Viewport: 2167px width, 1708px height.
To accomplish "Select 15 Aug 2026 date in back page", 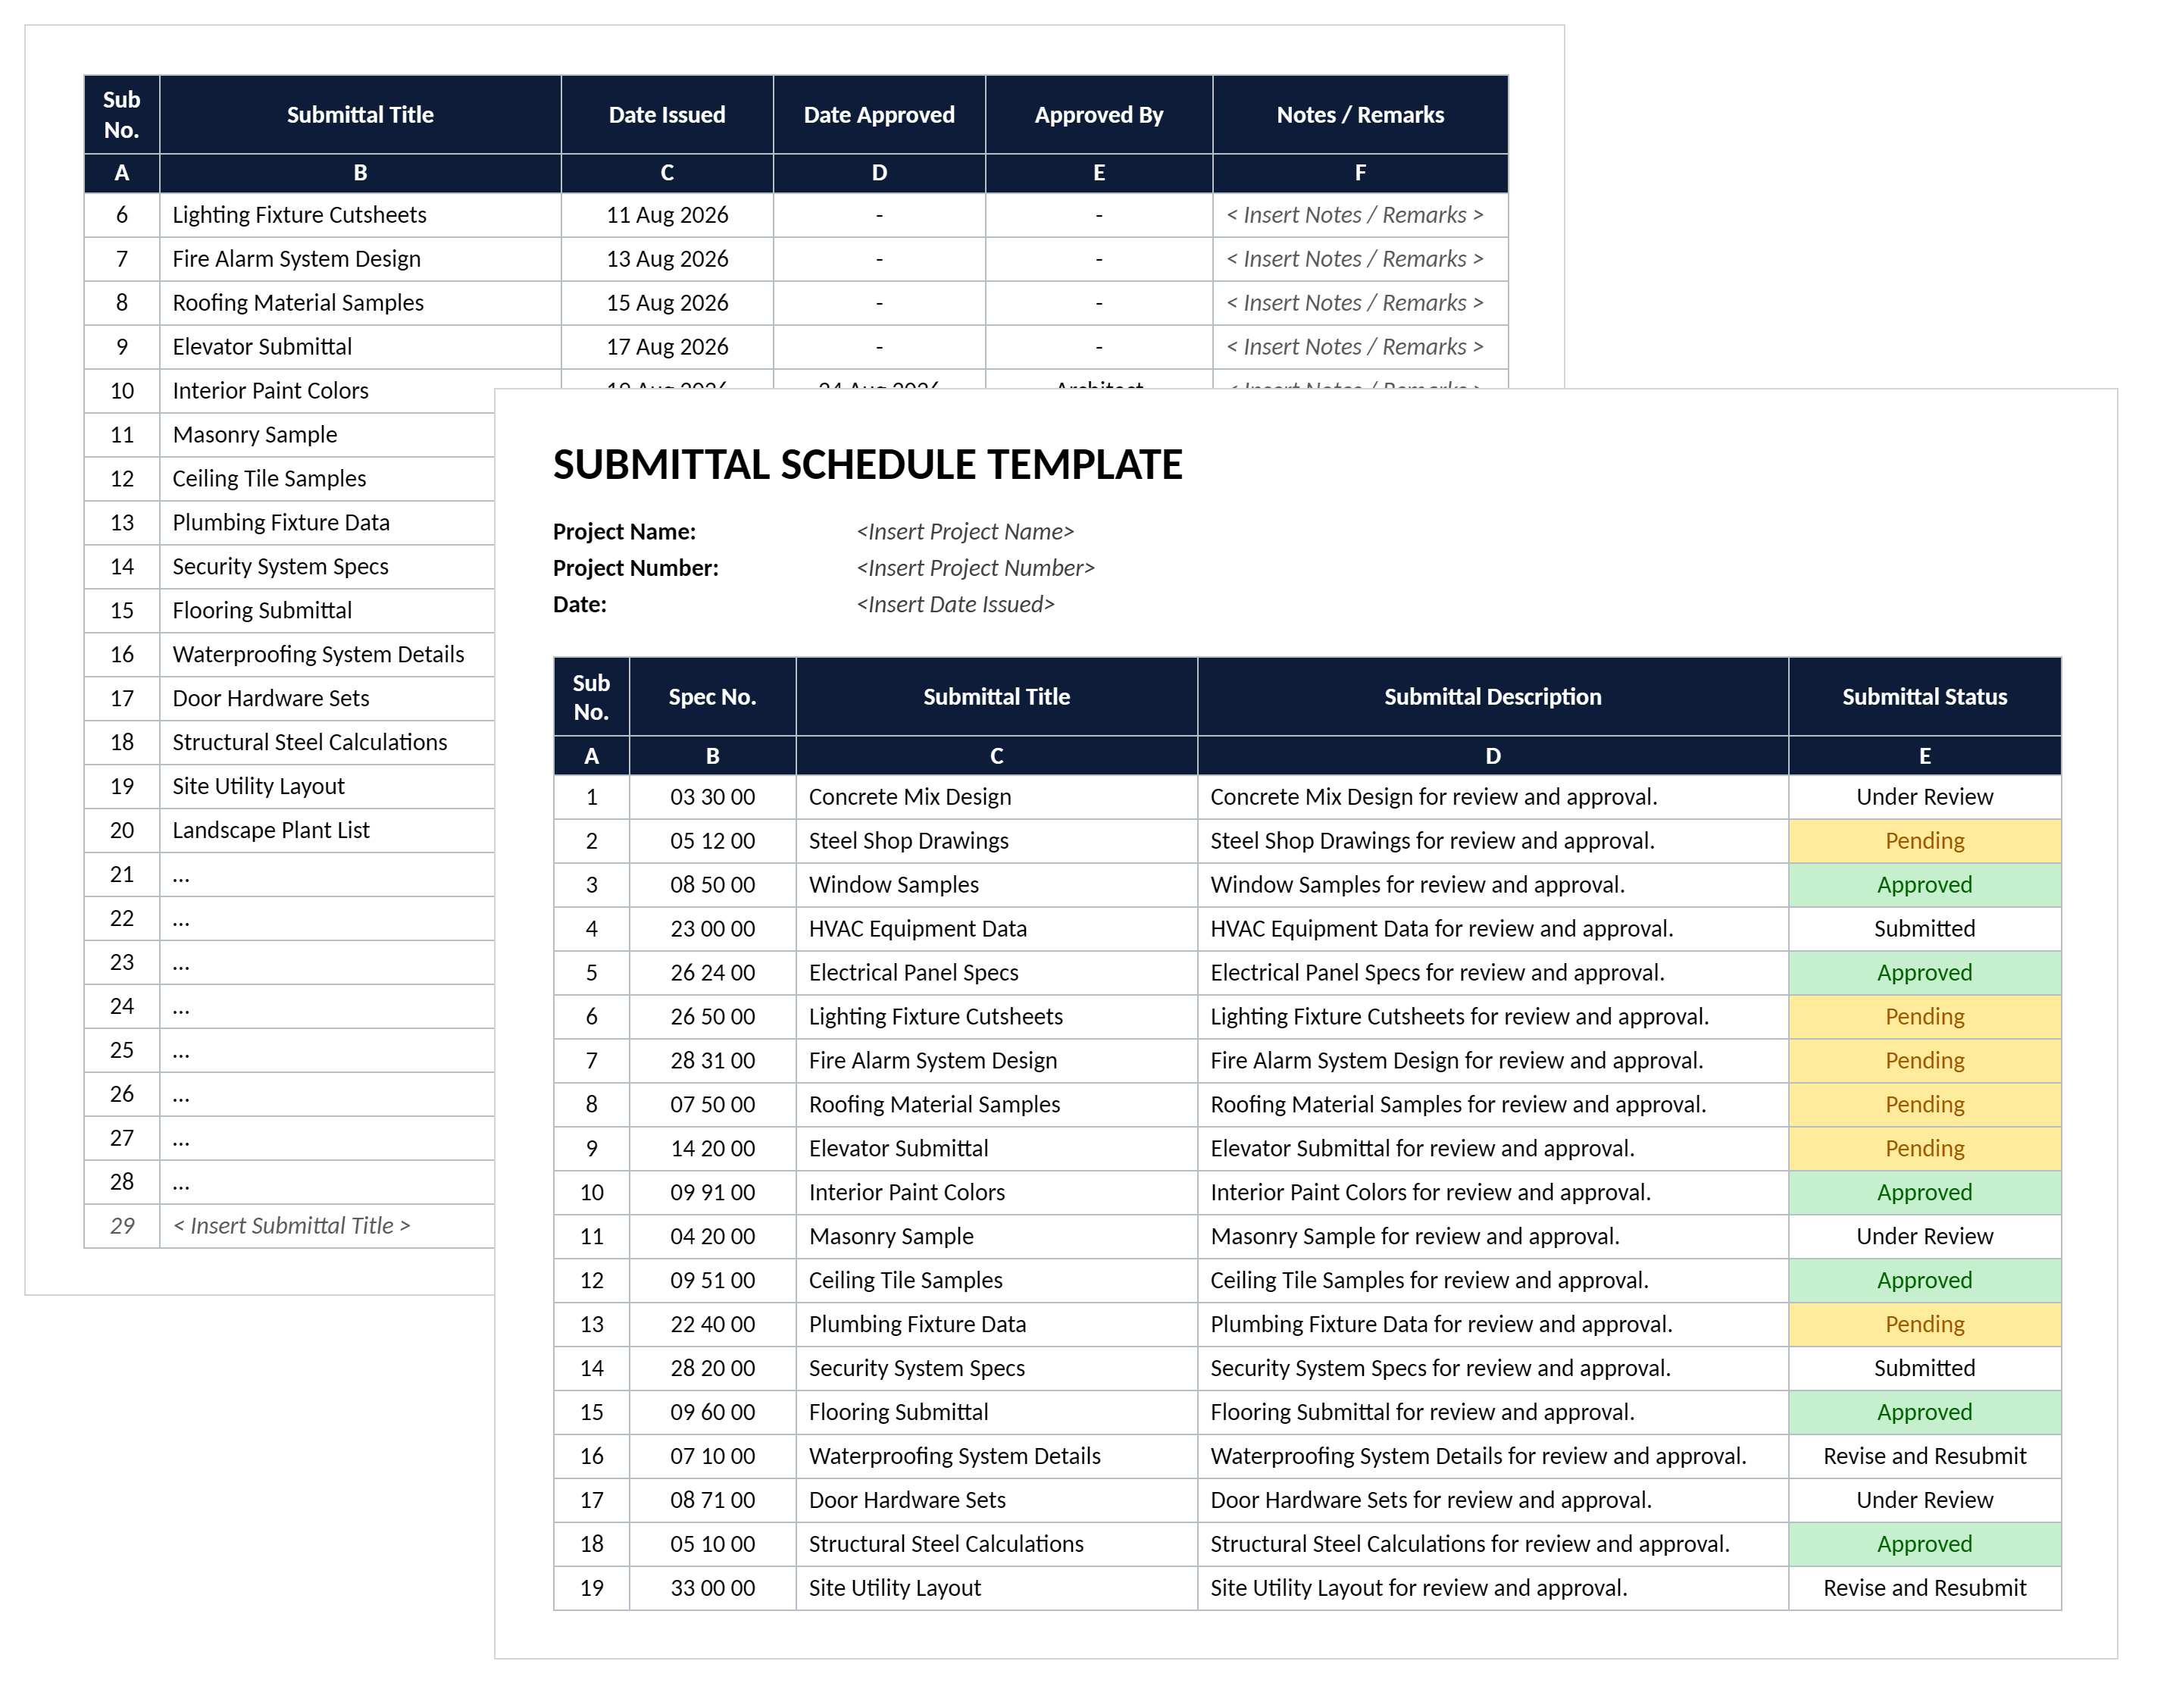I will coord(667,303).
